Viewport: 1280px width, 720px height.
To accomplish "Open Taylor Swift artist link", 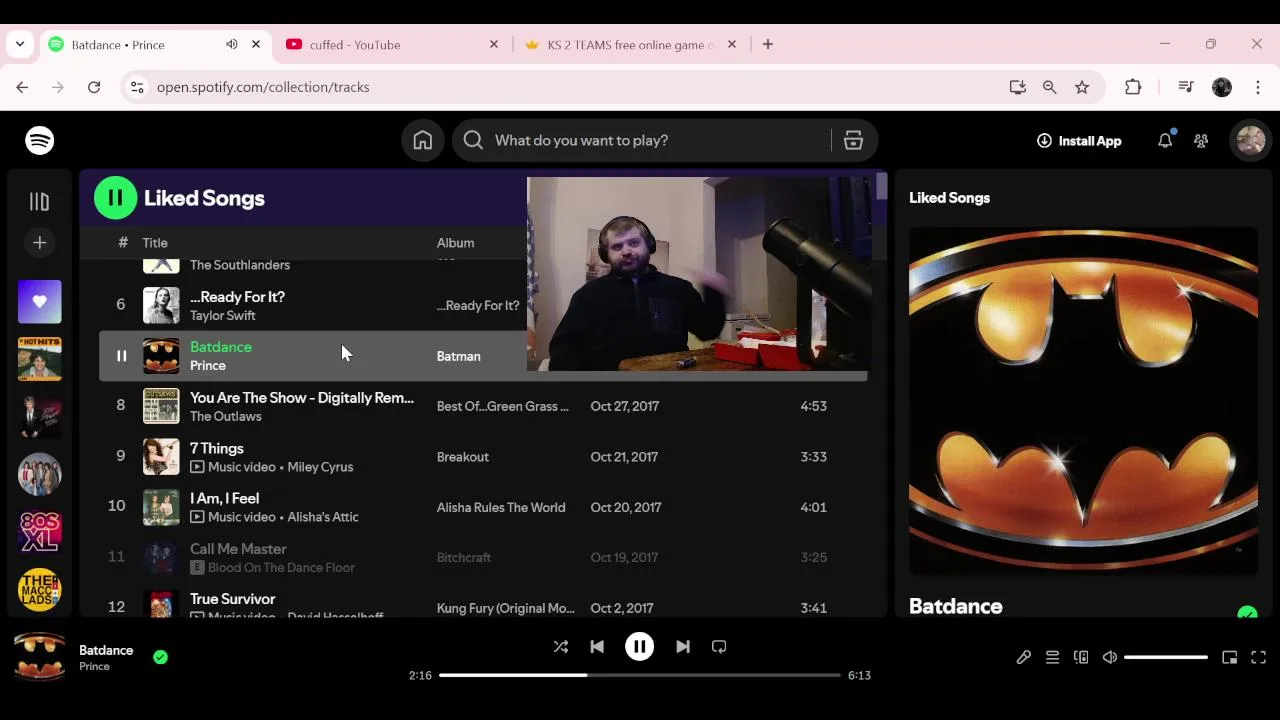I will 223,316.
